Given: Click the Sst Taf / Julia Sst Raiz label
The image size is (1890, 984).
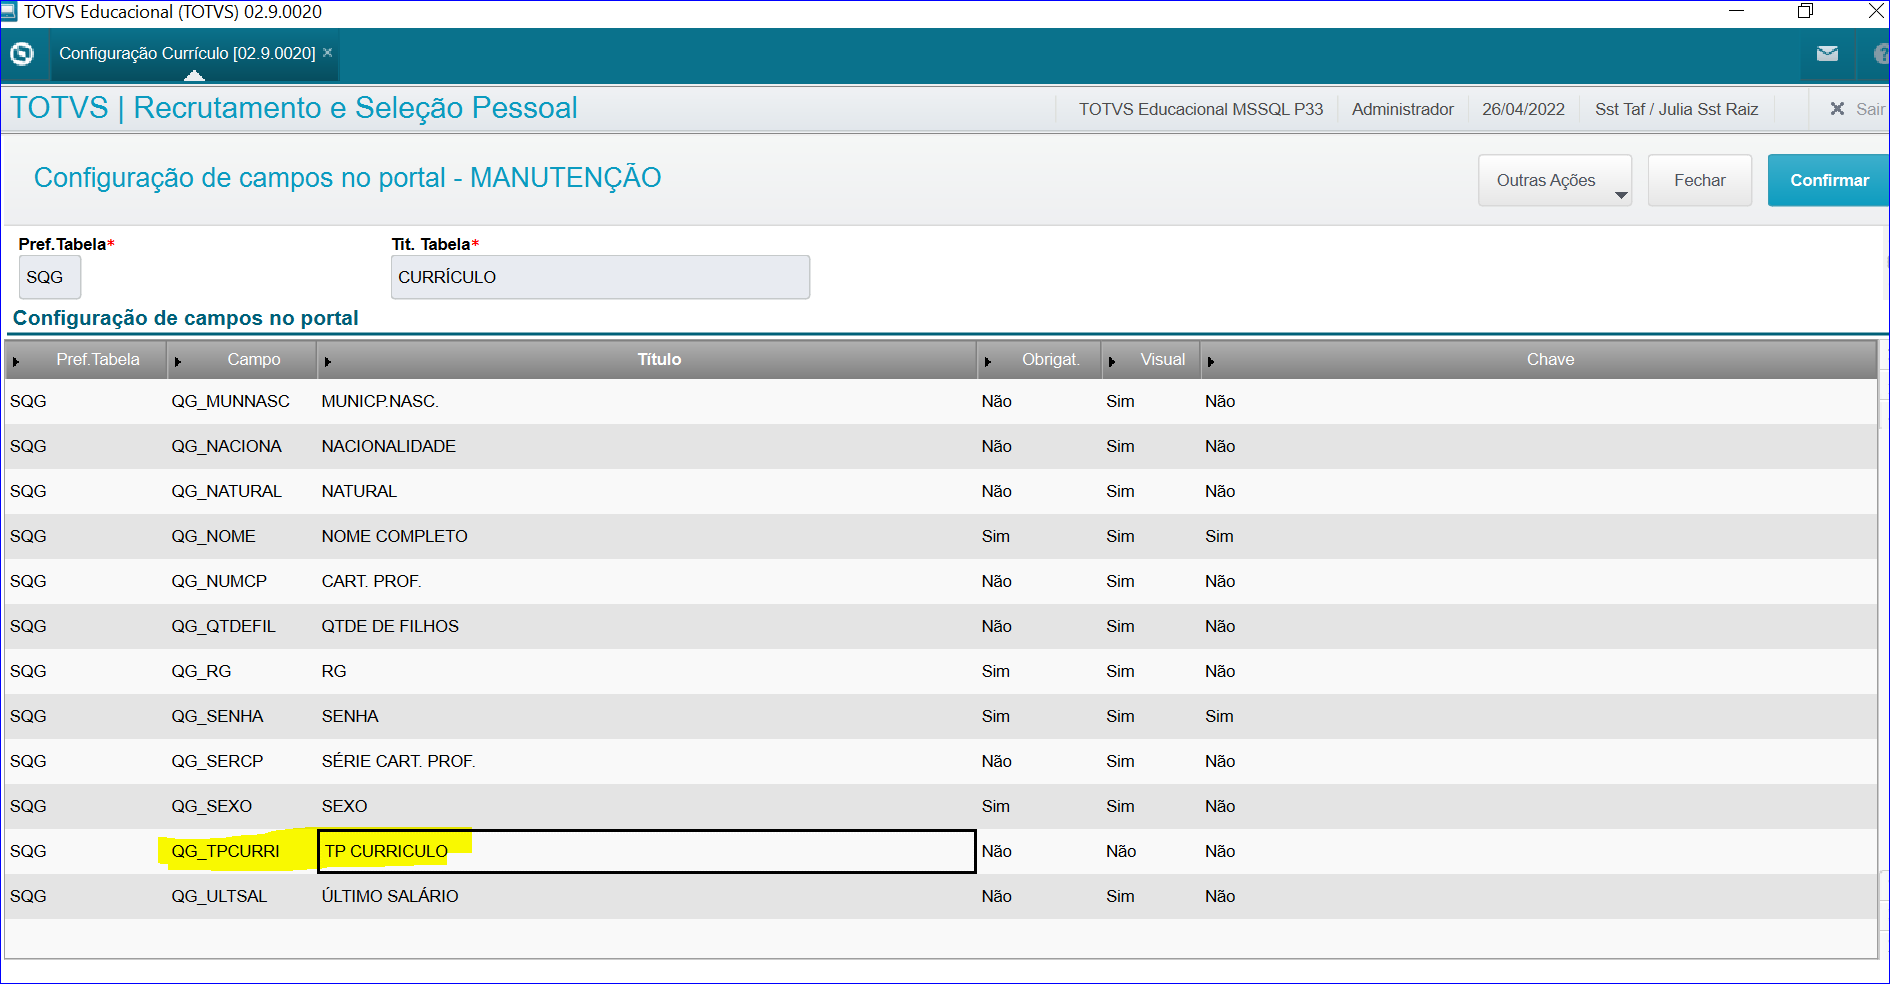Looking at the screenshot, I should point(1676,109).
